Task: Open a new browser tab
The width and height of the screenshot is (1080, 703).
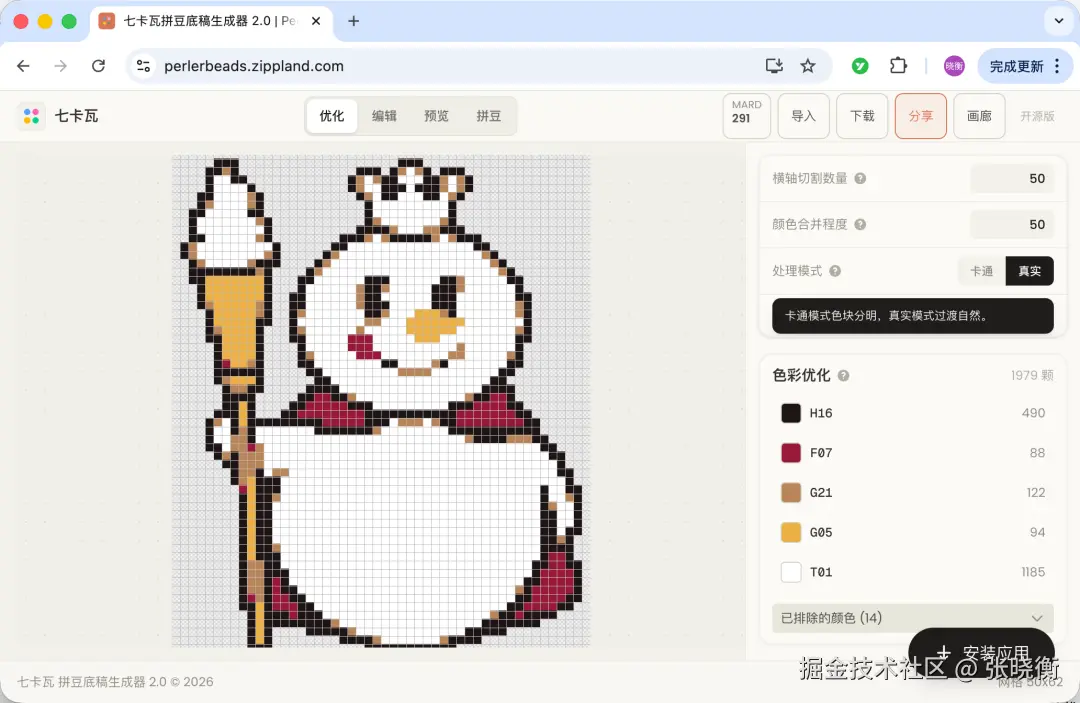Action: [353, 21]
